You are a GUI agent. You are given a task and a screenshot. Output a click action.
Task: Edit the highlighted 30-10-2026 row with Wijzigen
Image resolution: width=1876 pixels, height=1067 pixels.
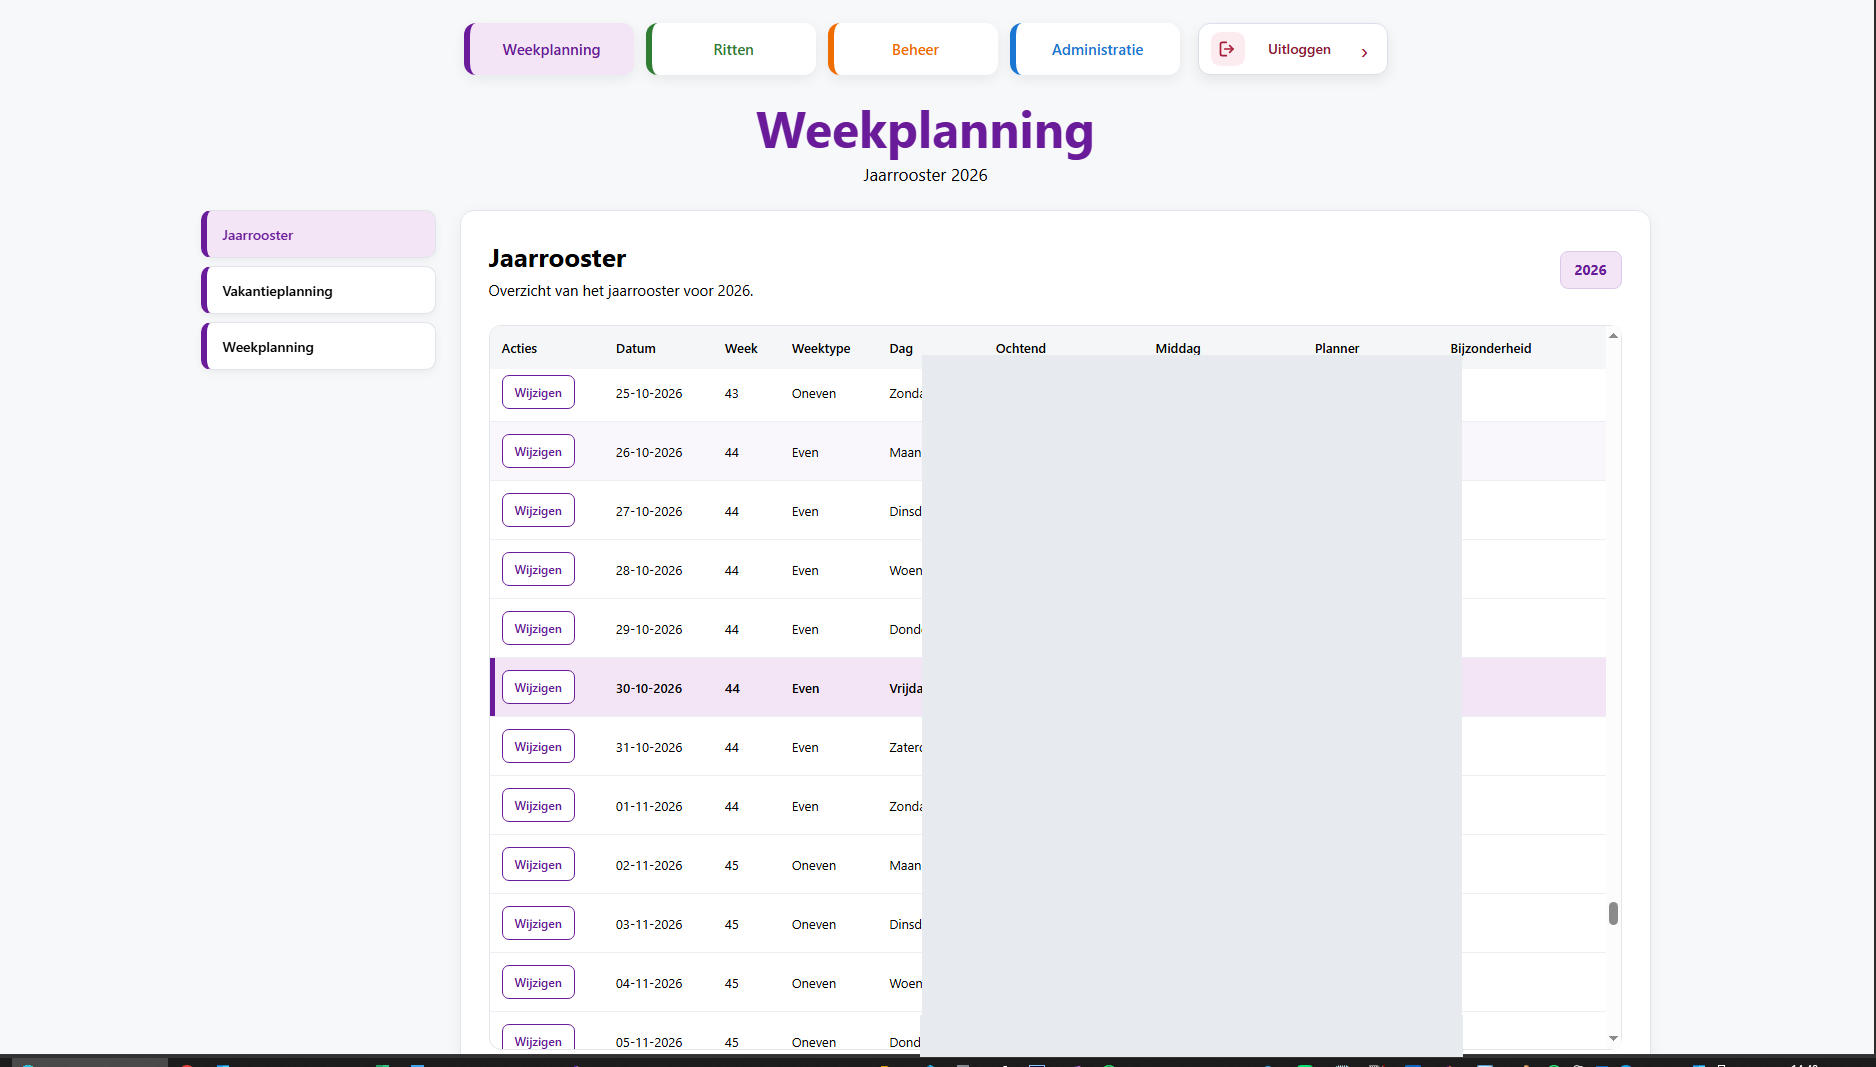click(538, 688)
